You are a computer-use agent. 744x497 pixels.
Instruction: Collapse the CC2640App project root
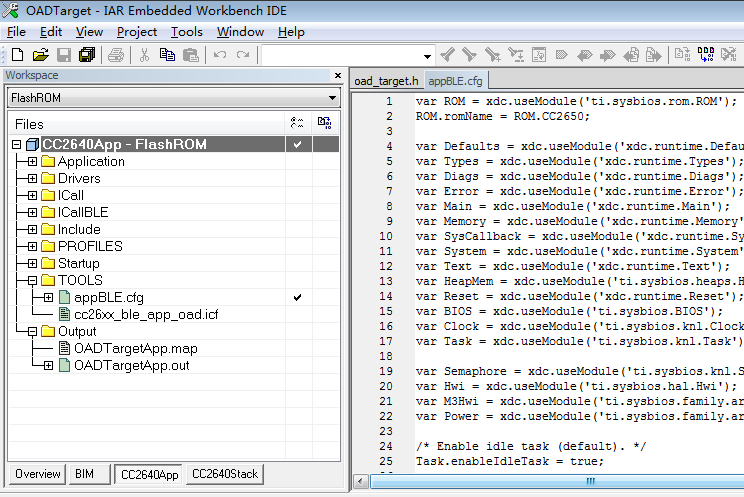tap(17, 144)
